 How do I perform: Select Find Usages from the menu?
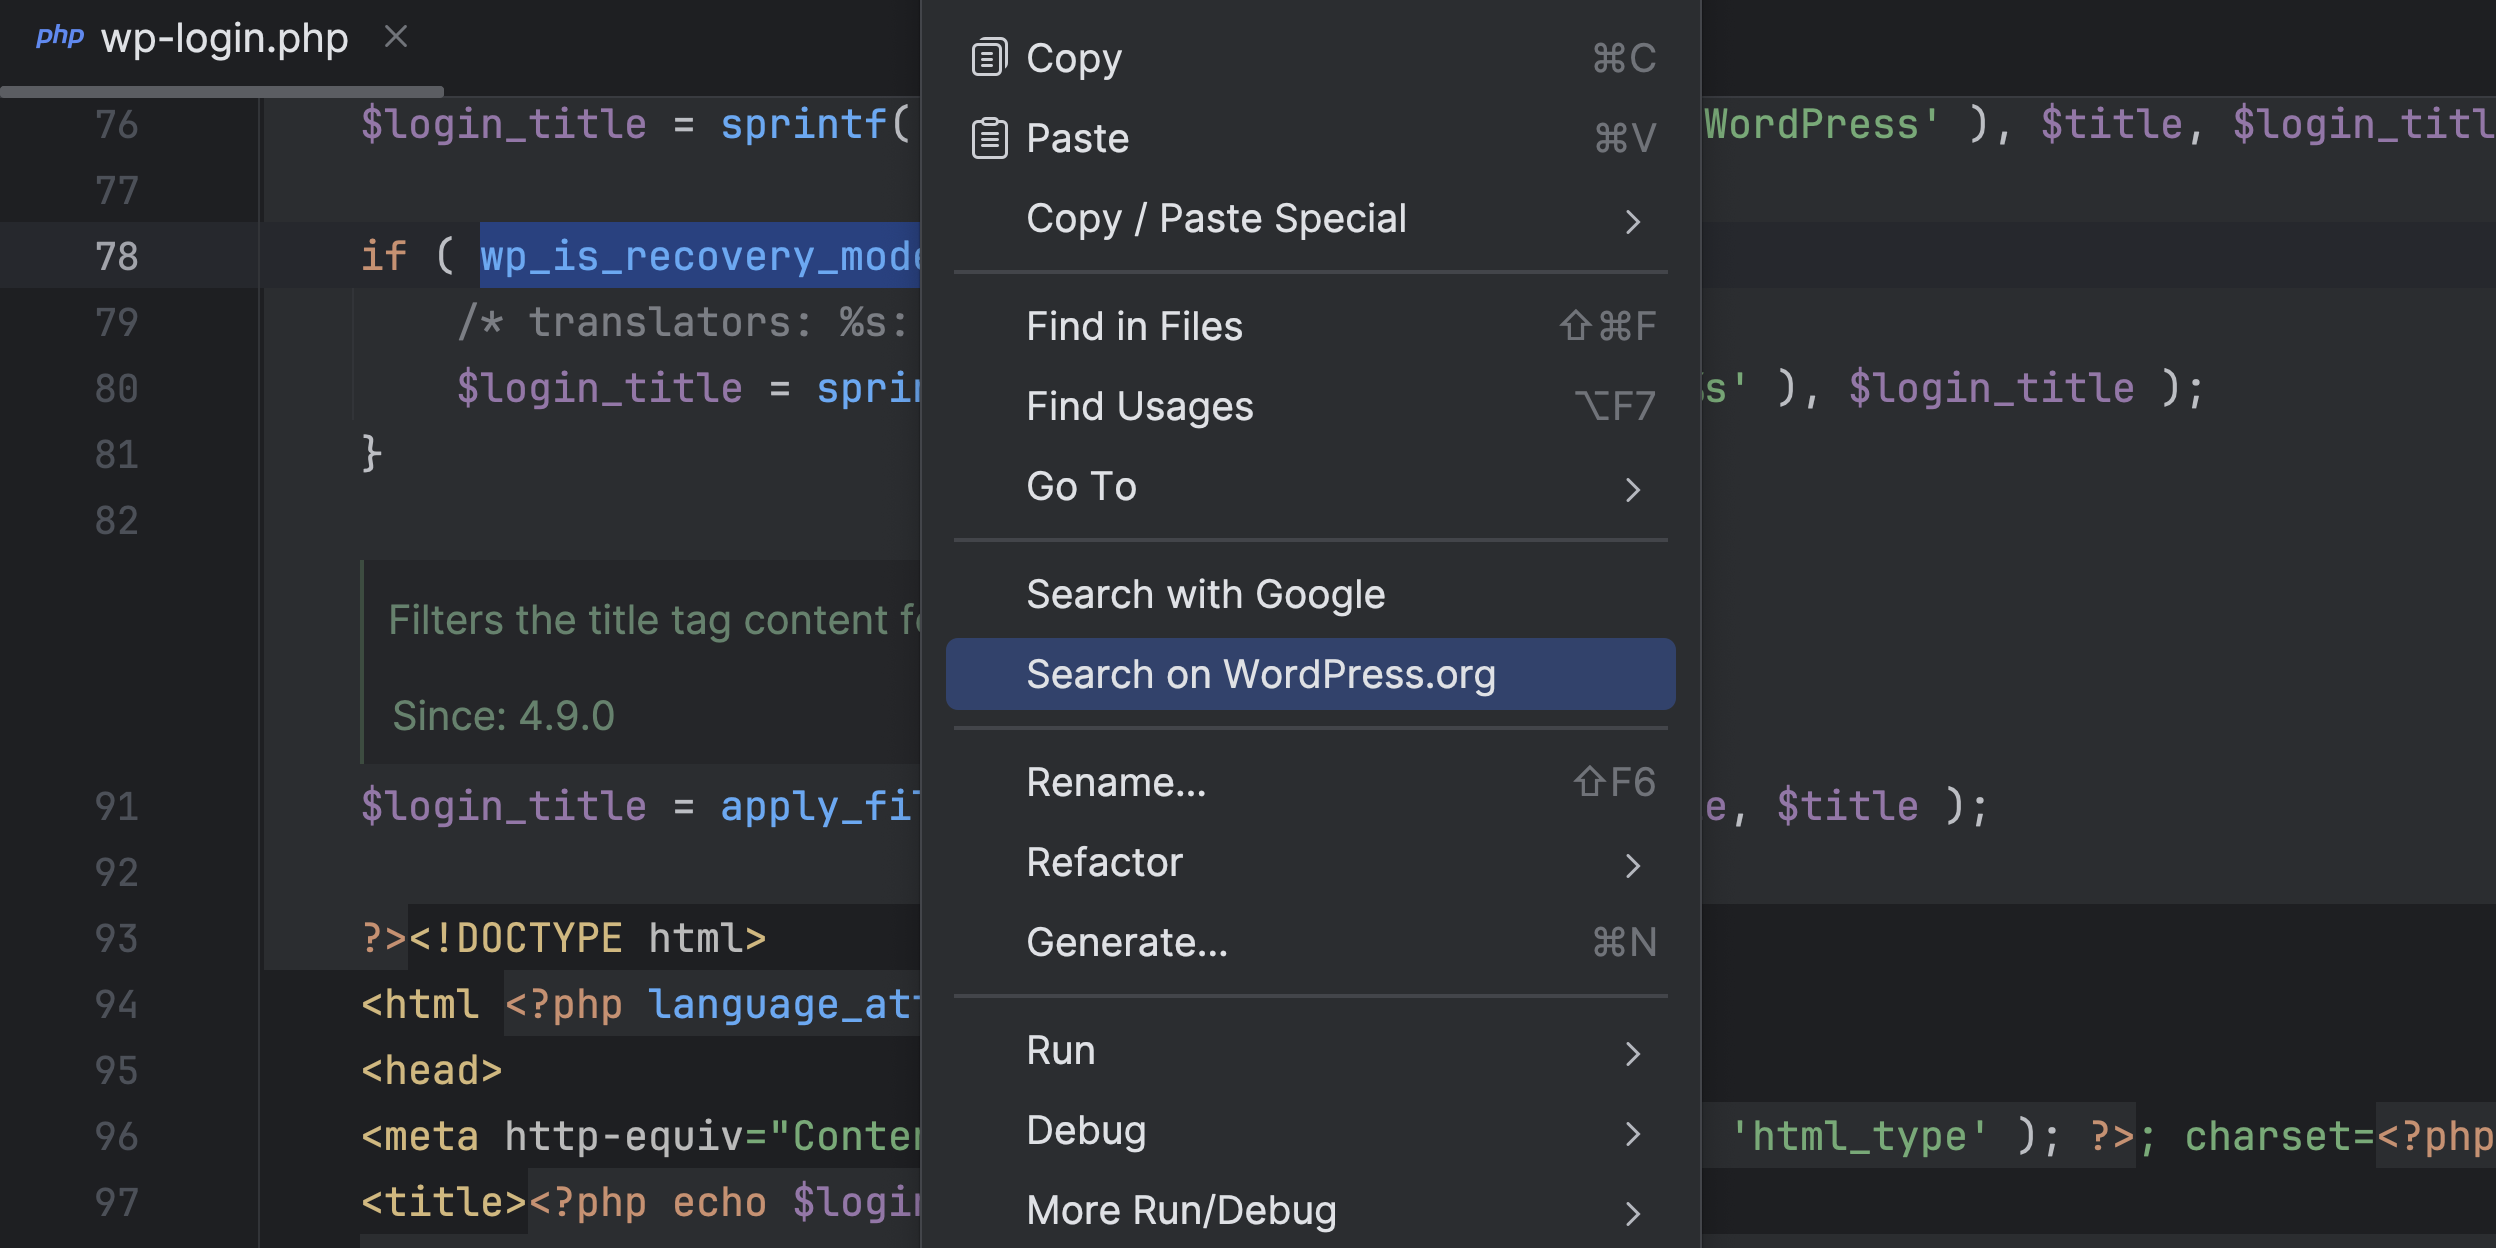pyautogui.click(x=1140, y=406)
